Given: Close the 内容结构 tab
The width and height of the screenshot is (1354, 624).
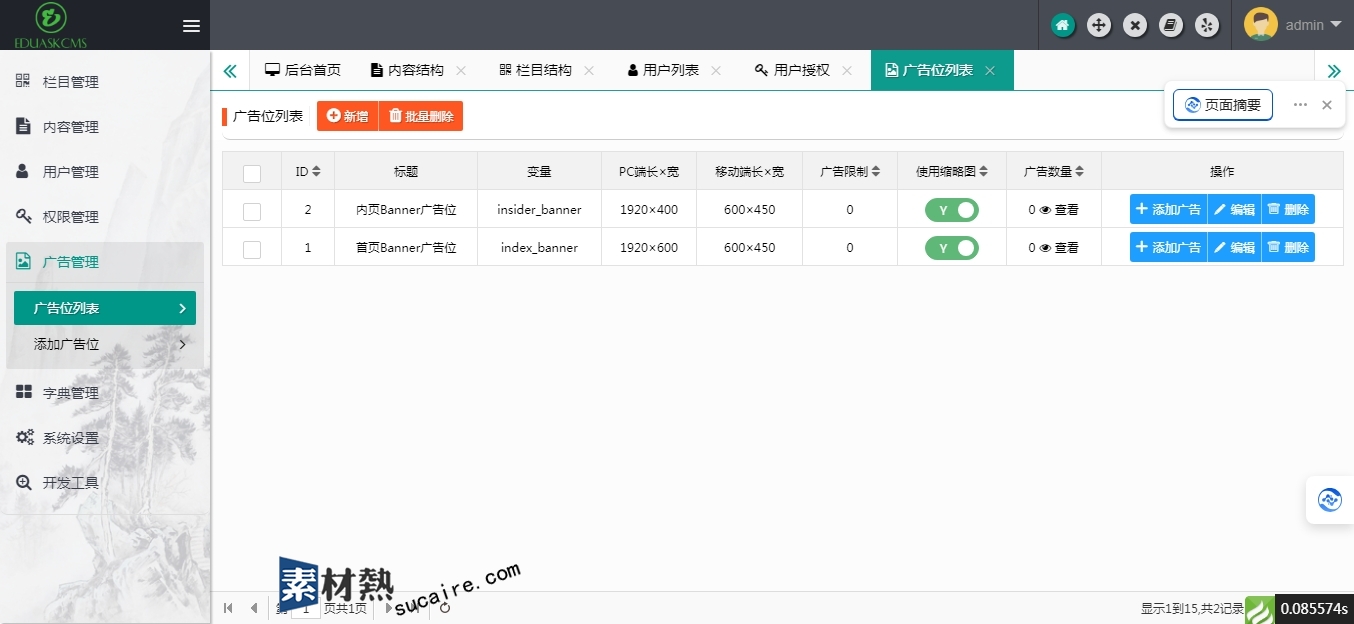Looking at the screenshot, I should coord(461,71).
